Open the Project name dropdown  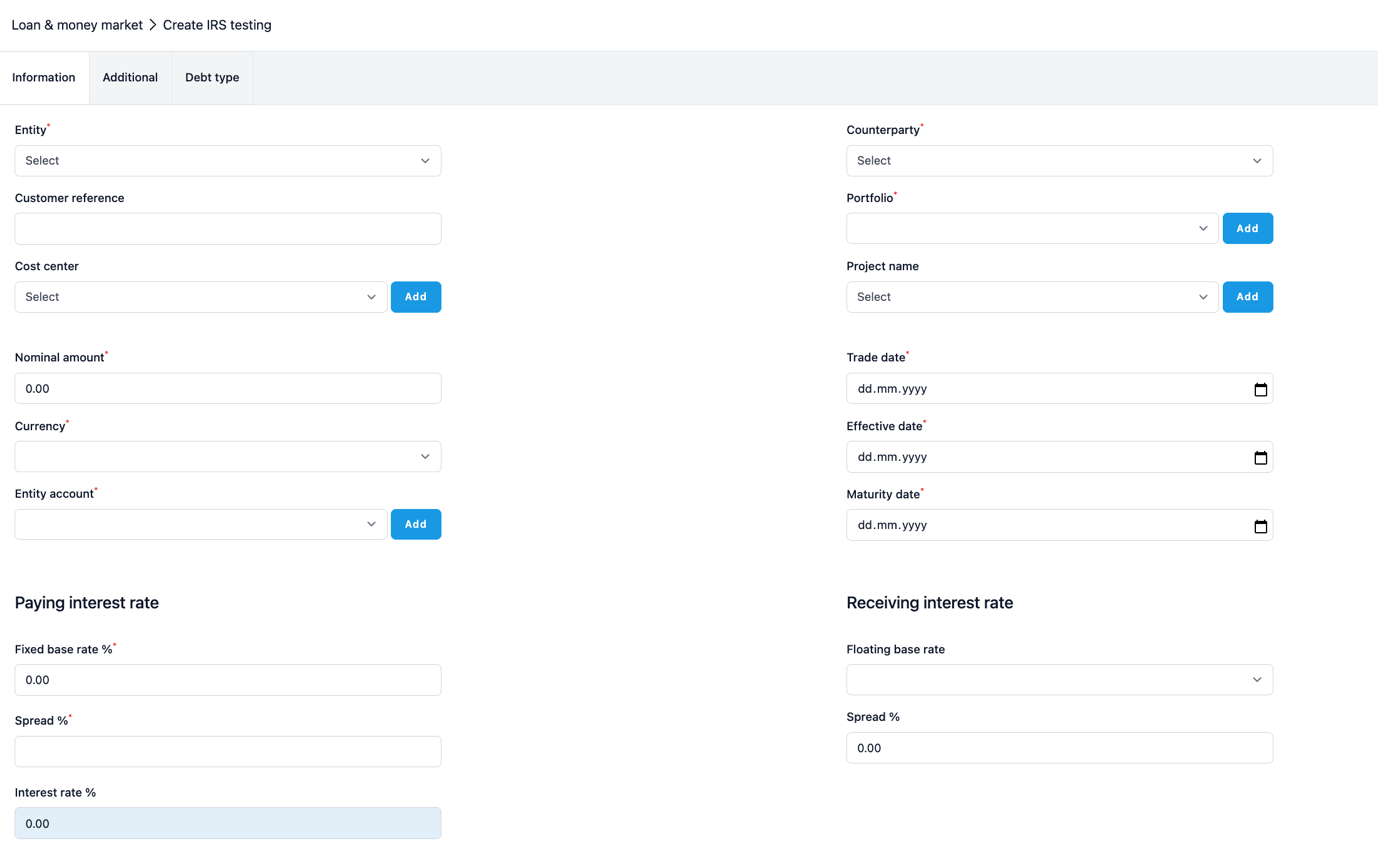(x=1032, y=297)
